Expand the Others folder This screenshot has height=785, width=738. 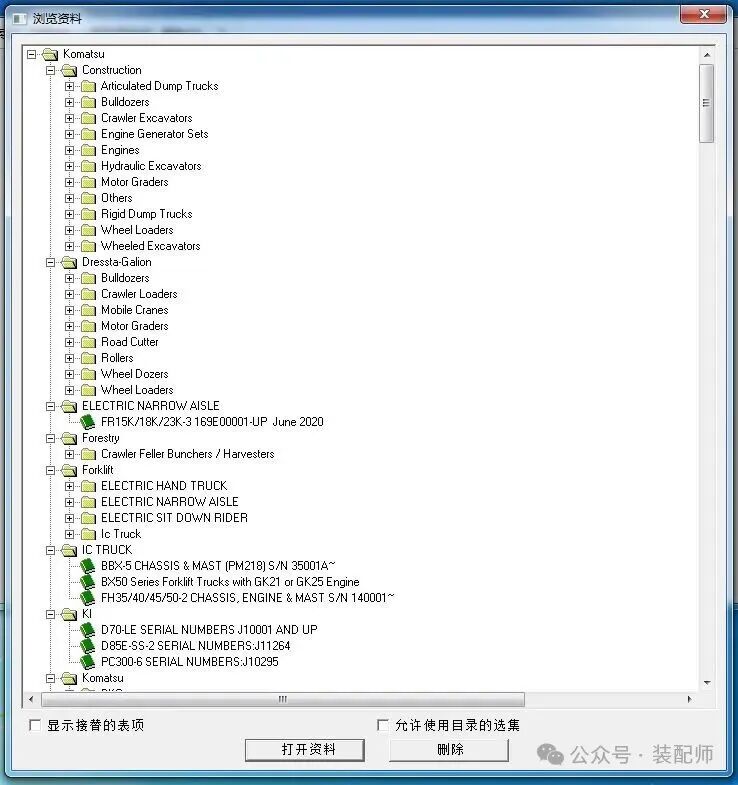coord(70,198)
